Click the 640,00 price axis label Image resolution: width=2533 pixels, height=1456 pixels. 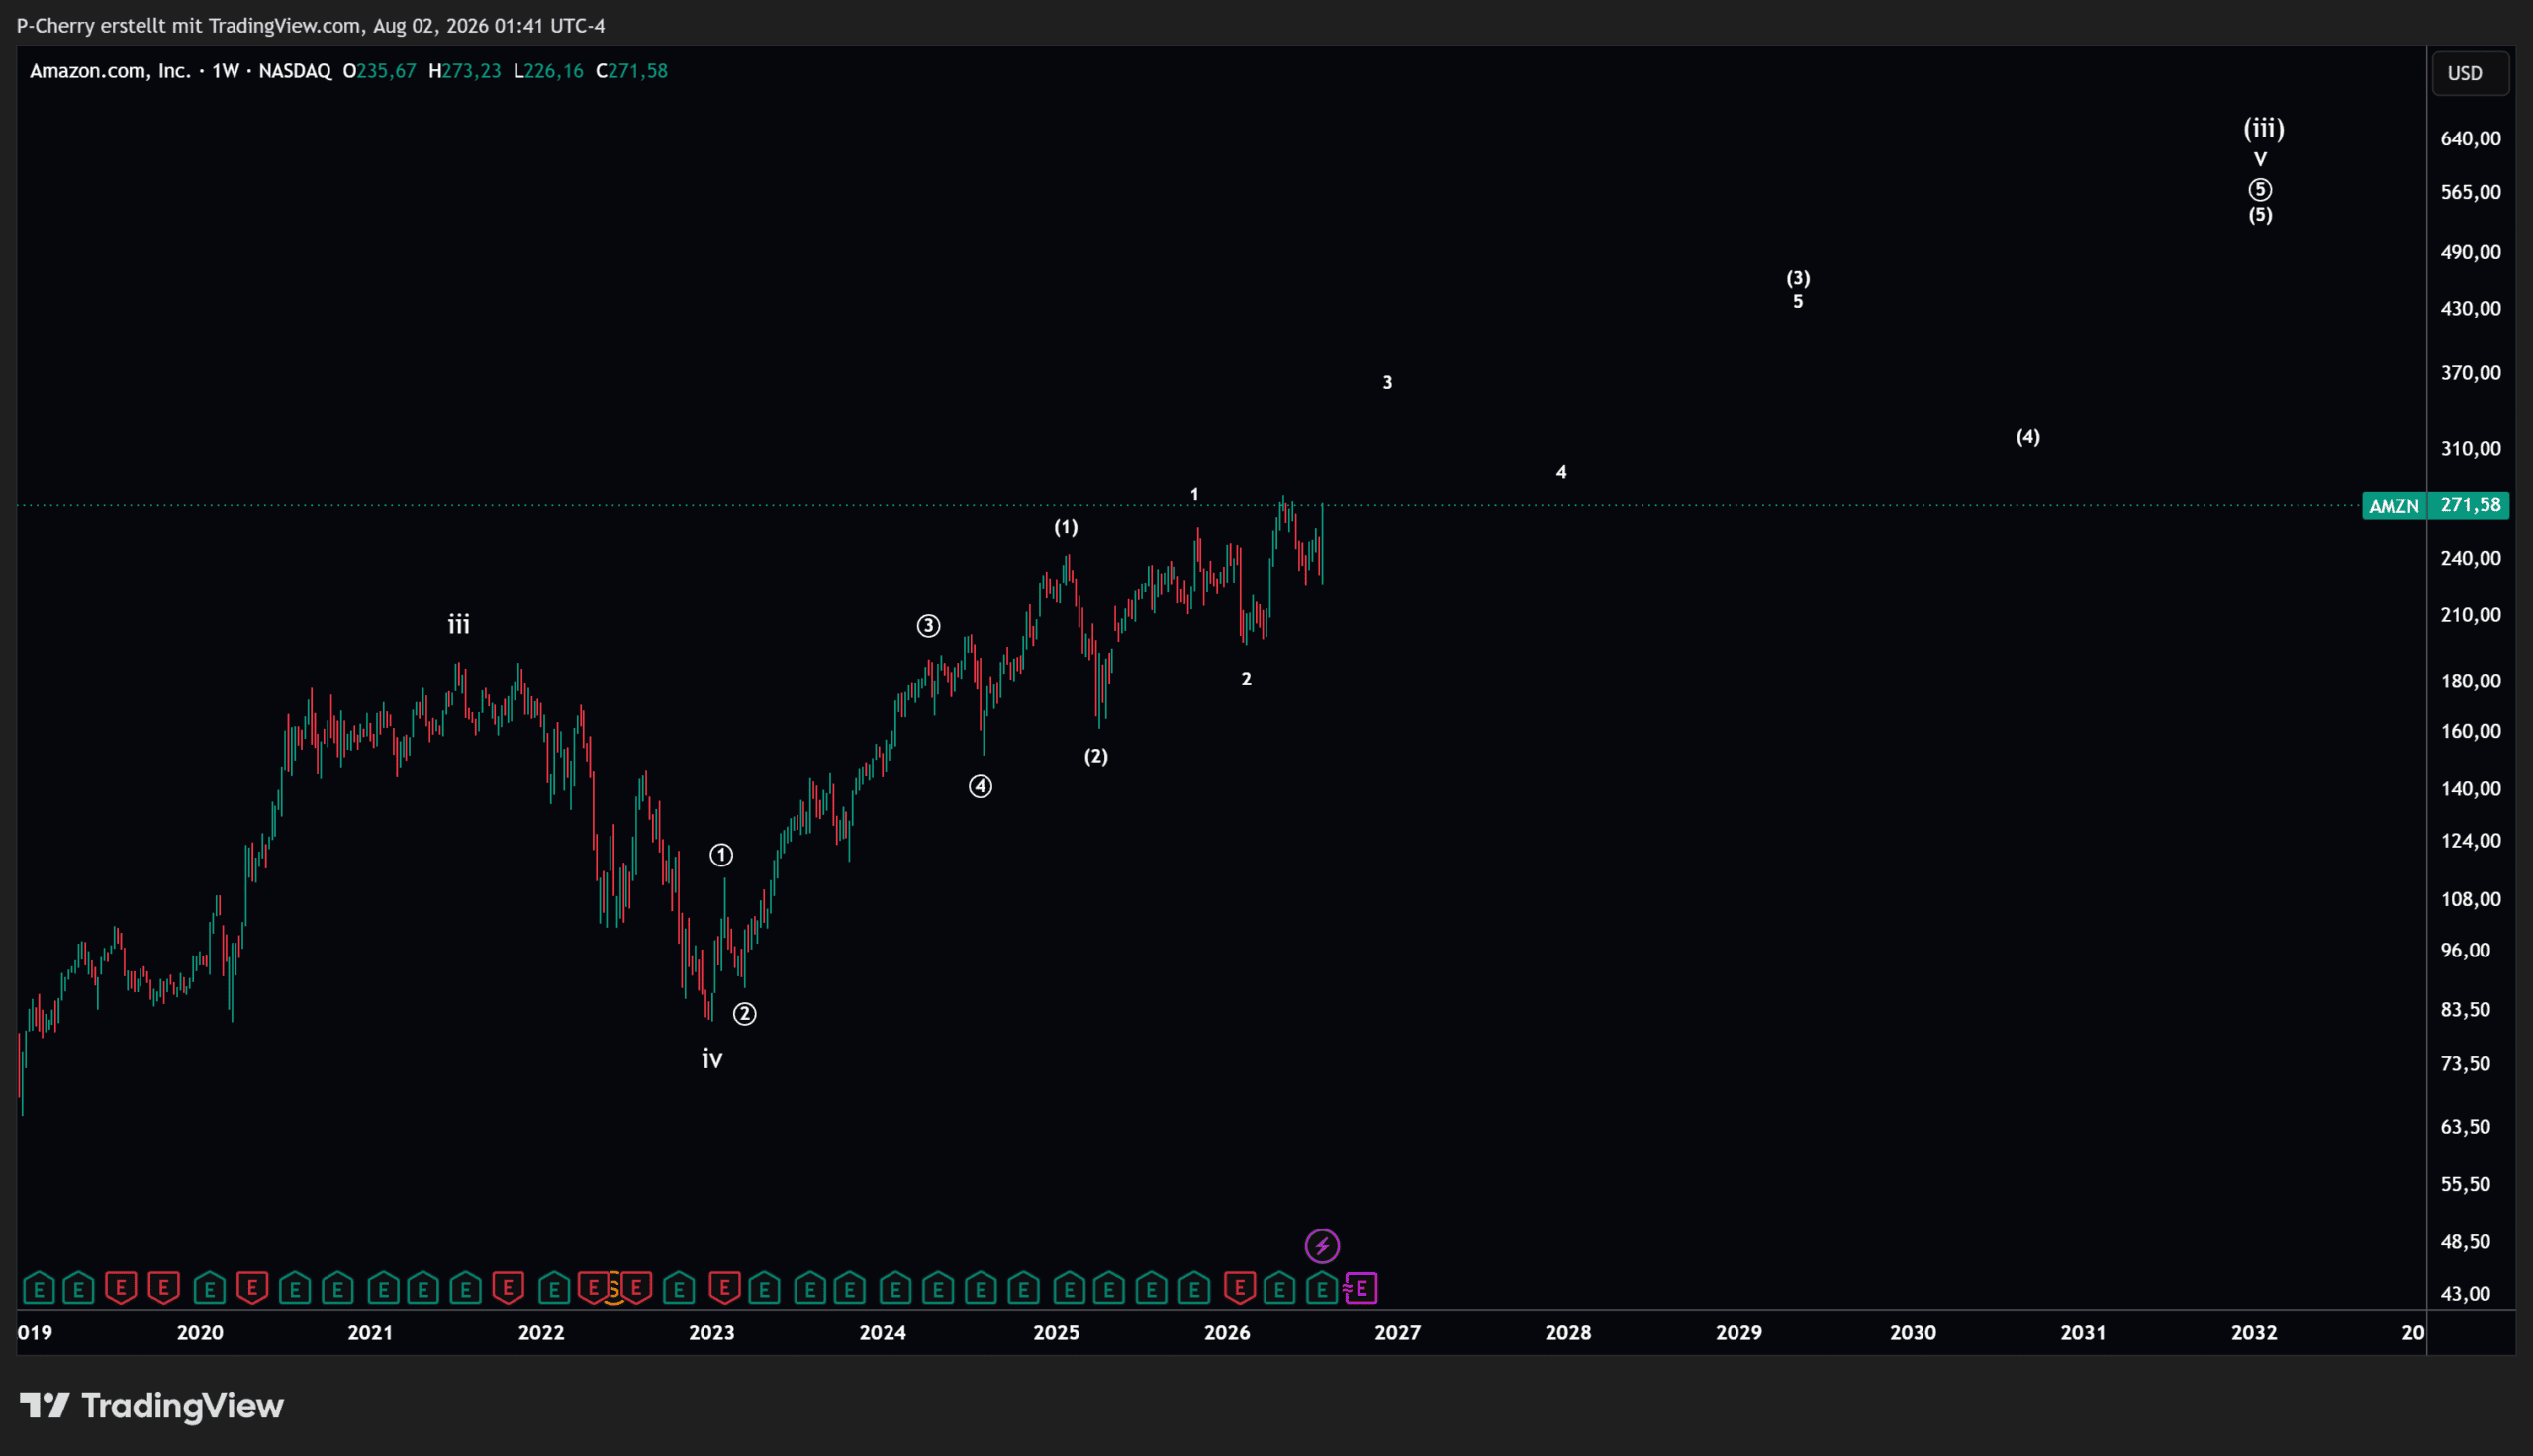(x=2470, y=139)
